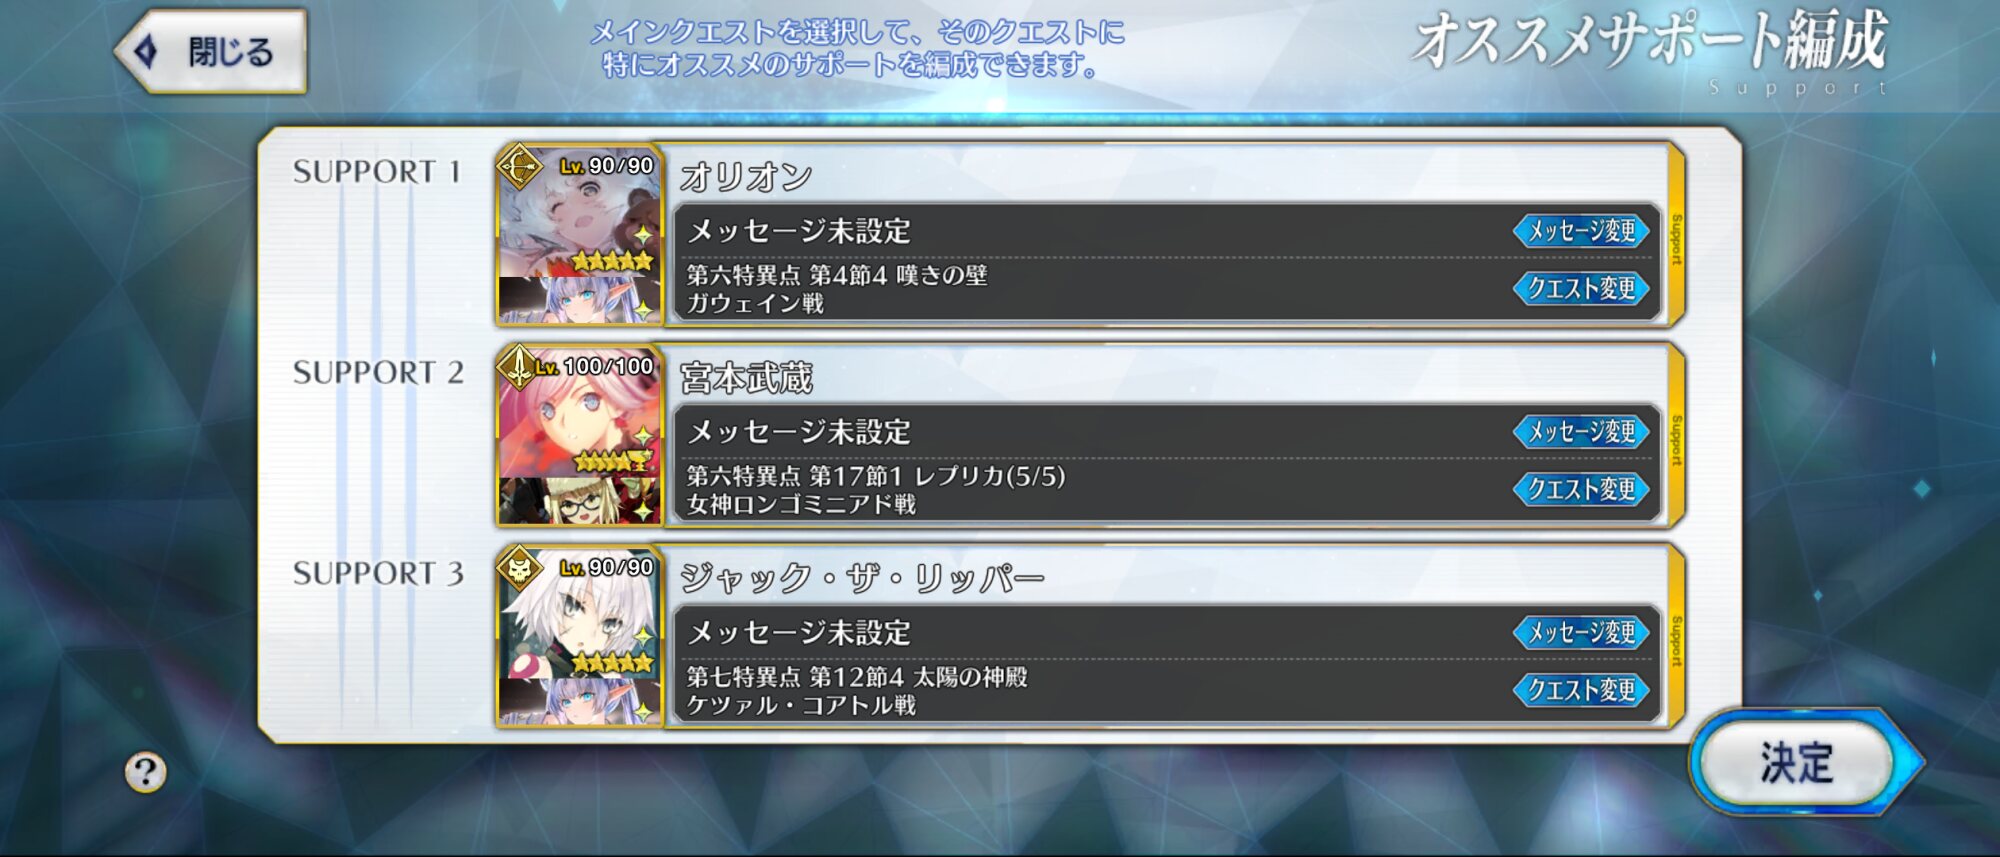Screen dimensions: 2000x857
Task: Change quest for Miyamoto Musashi support
Action: pos(1581,490)
